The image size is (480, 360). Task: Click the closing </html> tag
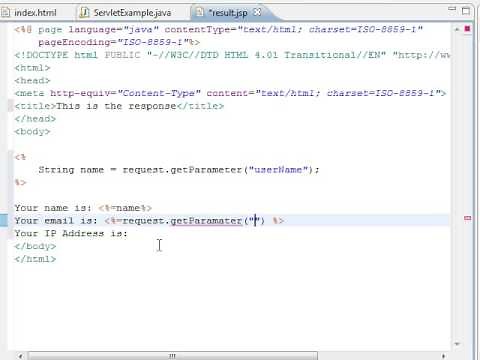(x=35, y=259)
